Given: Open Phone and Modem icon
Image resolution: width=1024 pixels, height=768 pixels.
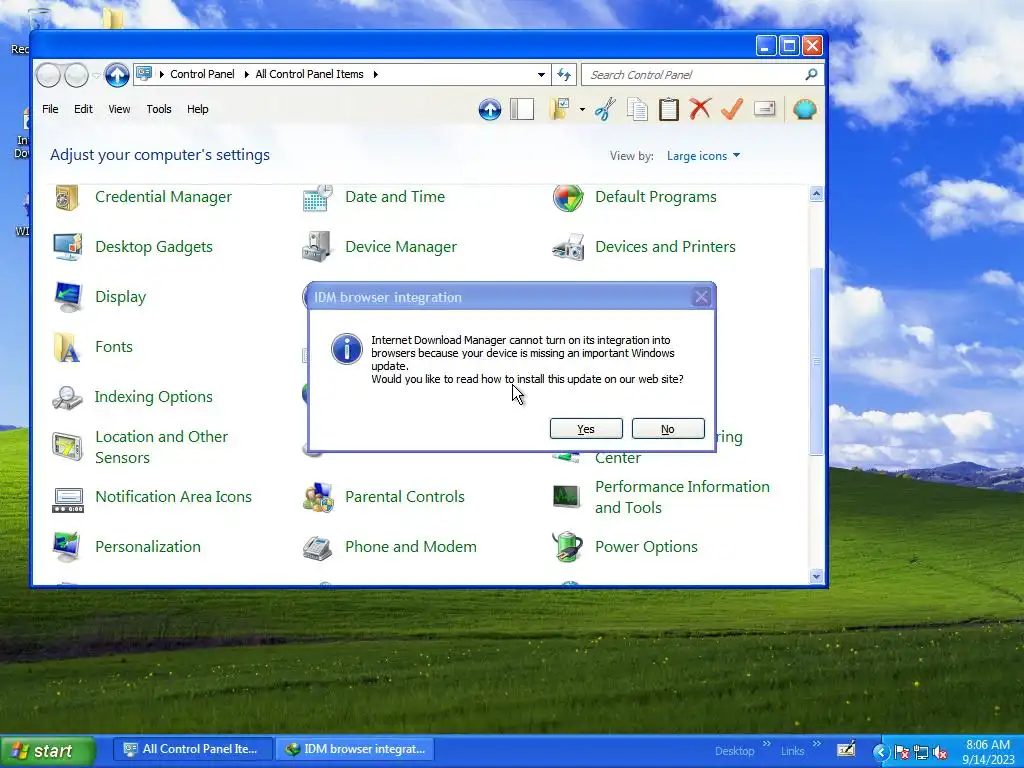Looking at the screenshot, I should 317,547.
